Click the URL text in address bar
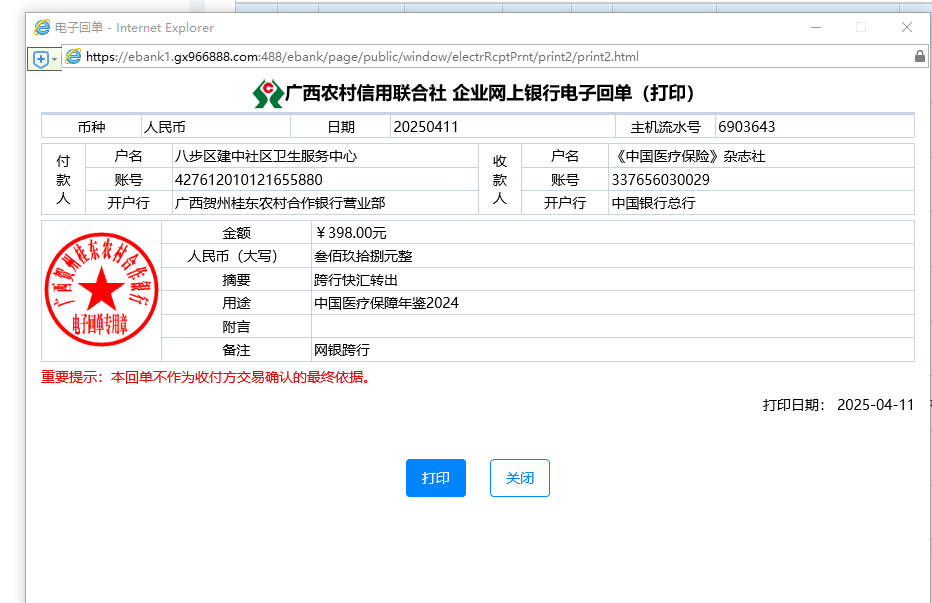This screenshot has height=603, width=932. coord(362,57)
